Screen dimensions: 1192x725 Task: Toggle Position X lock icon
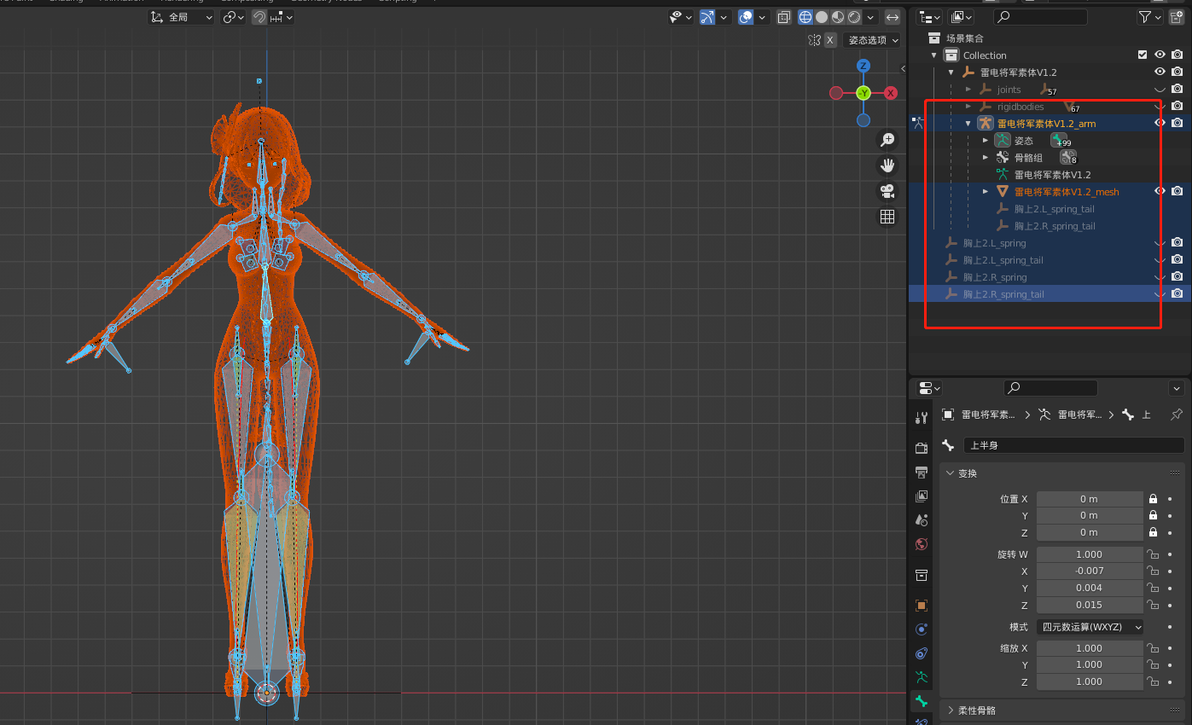pyautogui.click(x=1153, y=499)
